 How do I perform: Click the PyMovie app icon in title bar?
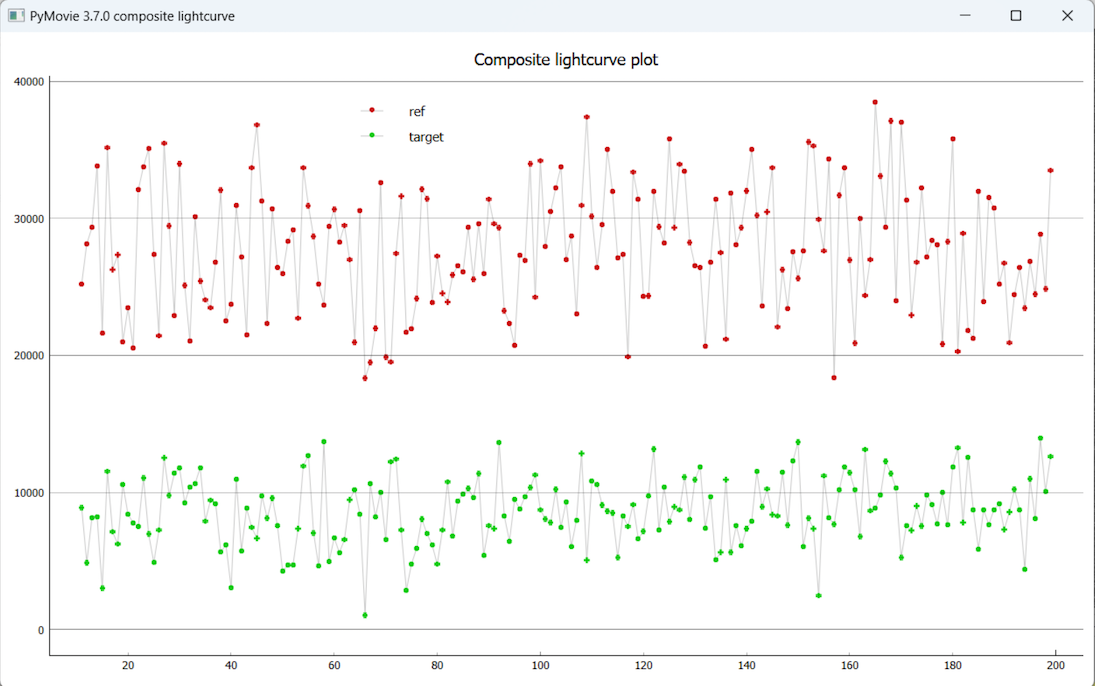tap(16, 16)
